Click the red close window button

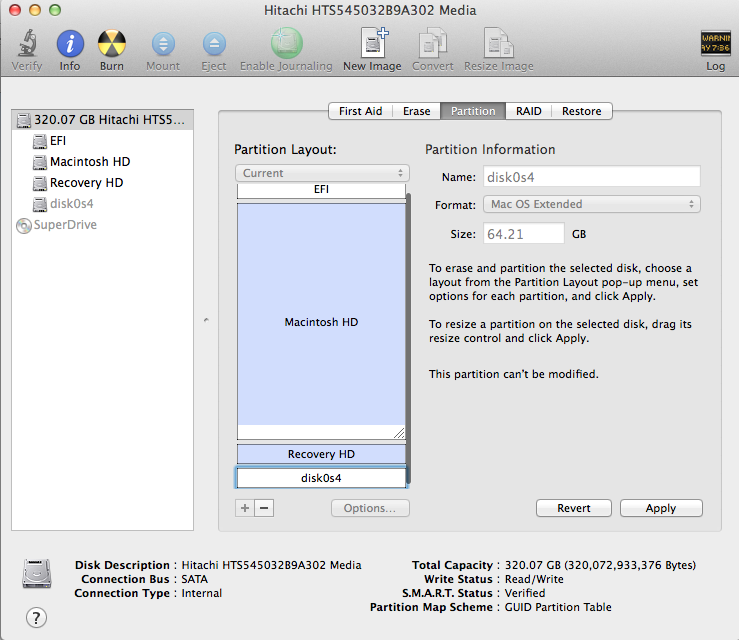(15, 10)
